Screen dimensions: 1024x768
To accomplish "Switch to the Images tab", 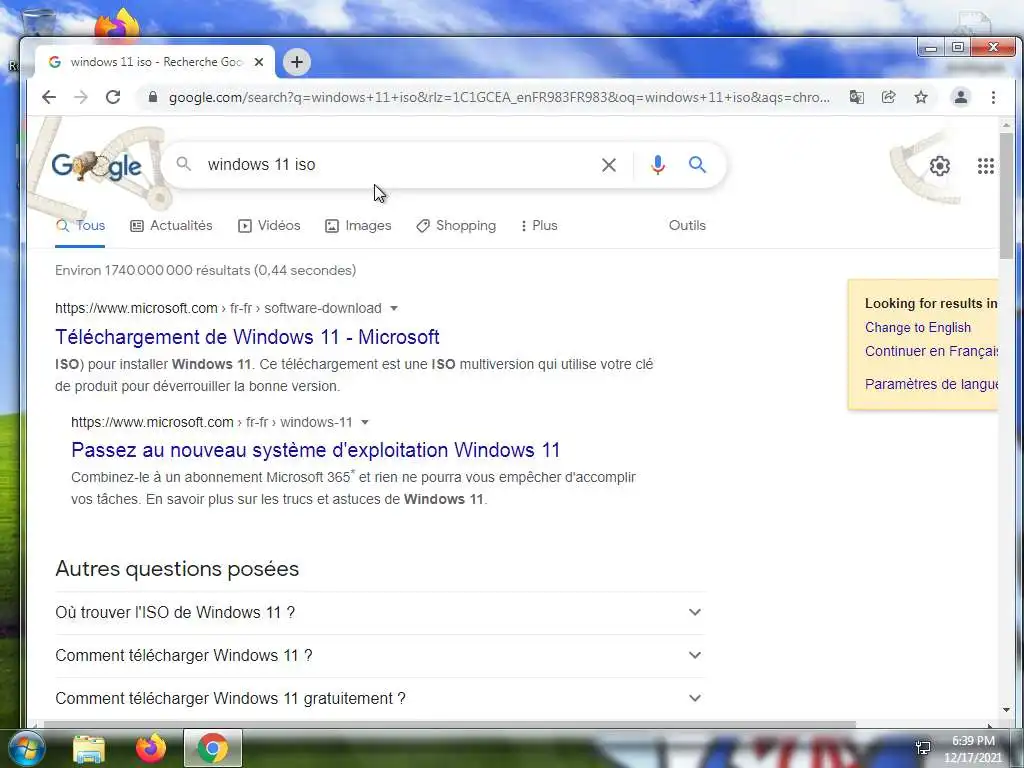I will click(x=358, y=226).
